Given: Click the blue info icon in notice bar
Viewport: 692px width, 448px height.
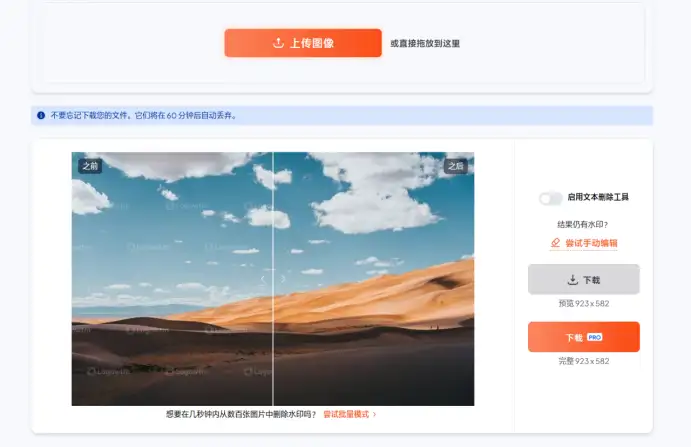Looking at the screenshot, I should 41,116.
